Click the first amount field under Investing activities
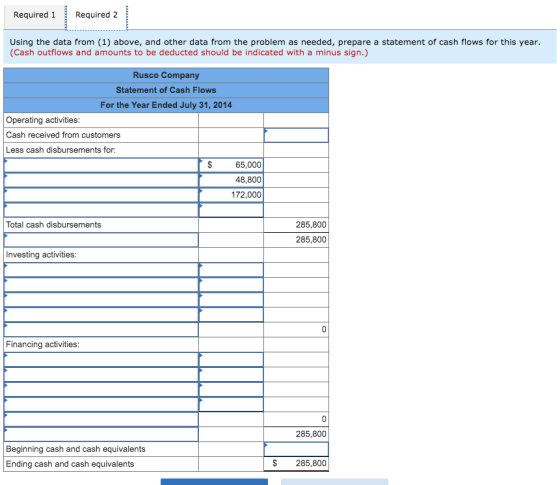 pos(231,270)
